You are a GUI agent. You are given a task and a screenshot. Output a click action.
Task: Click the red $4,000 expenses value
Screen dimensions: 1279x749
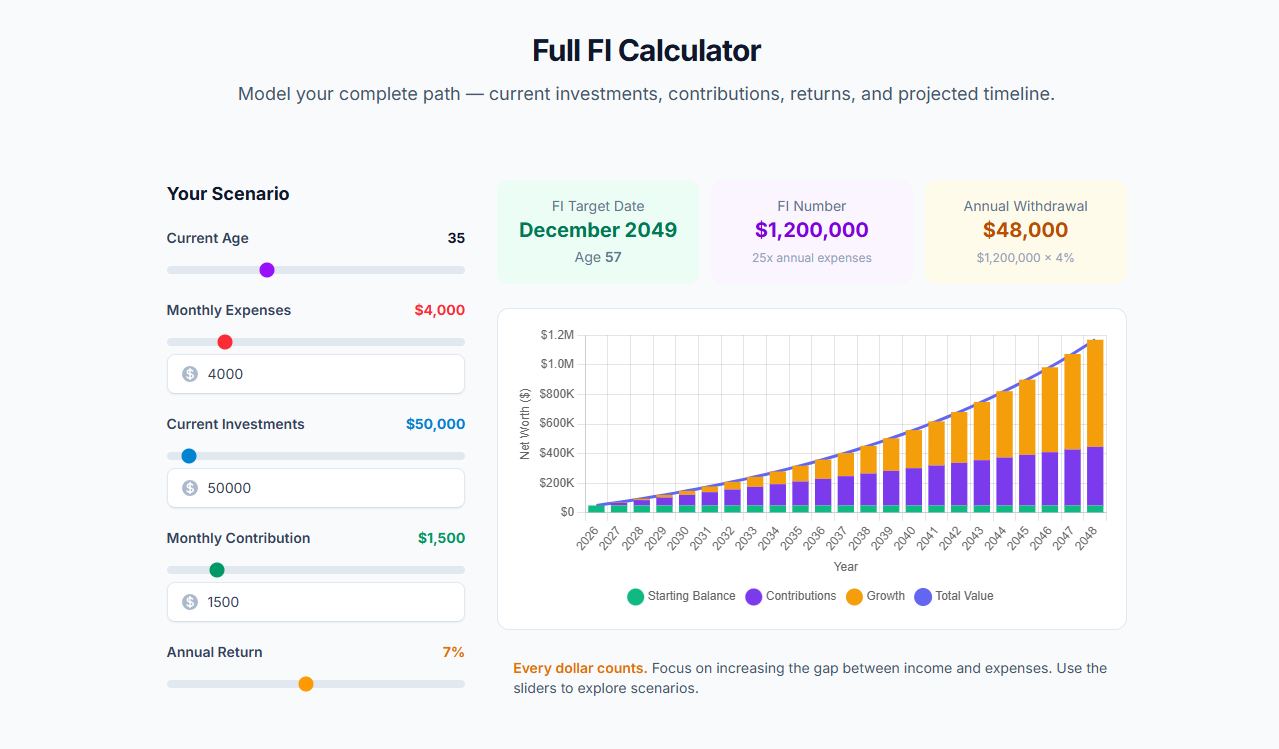pos(440,310)
